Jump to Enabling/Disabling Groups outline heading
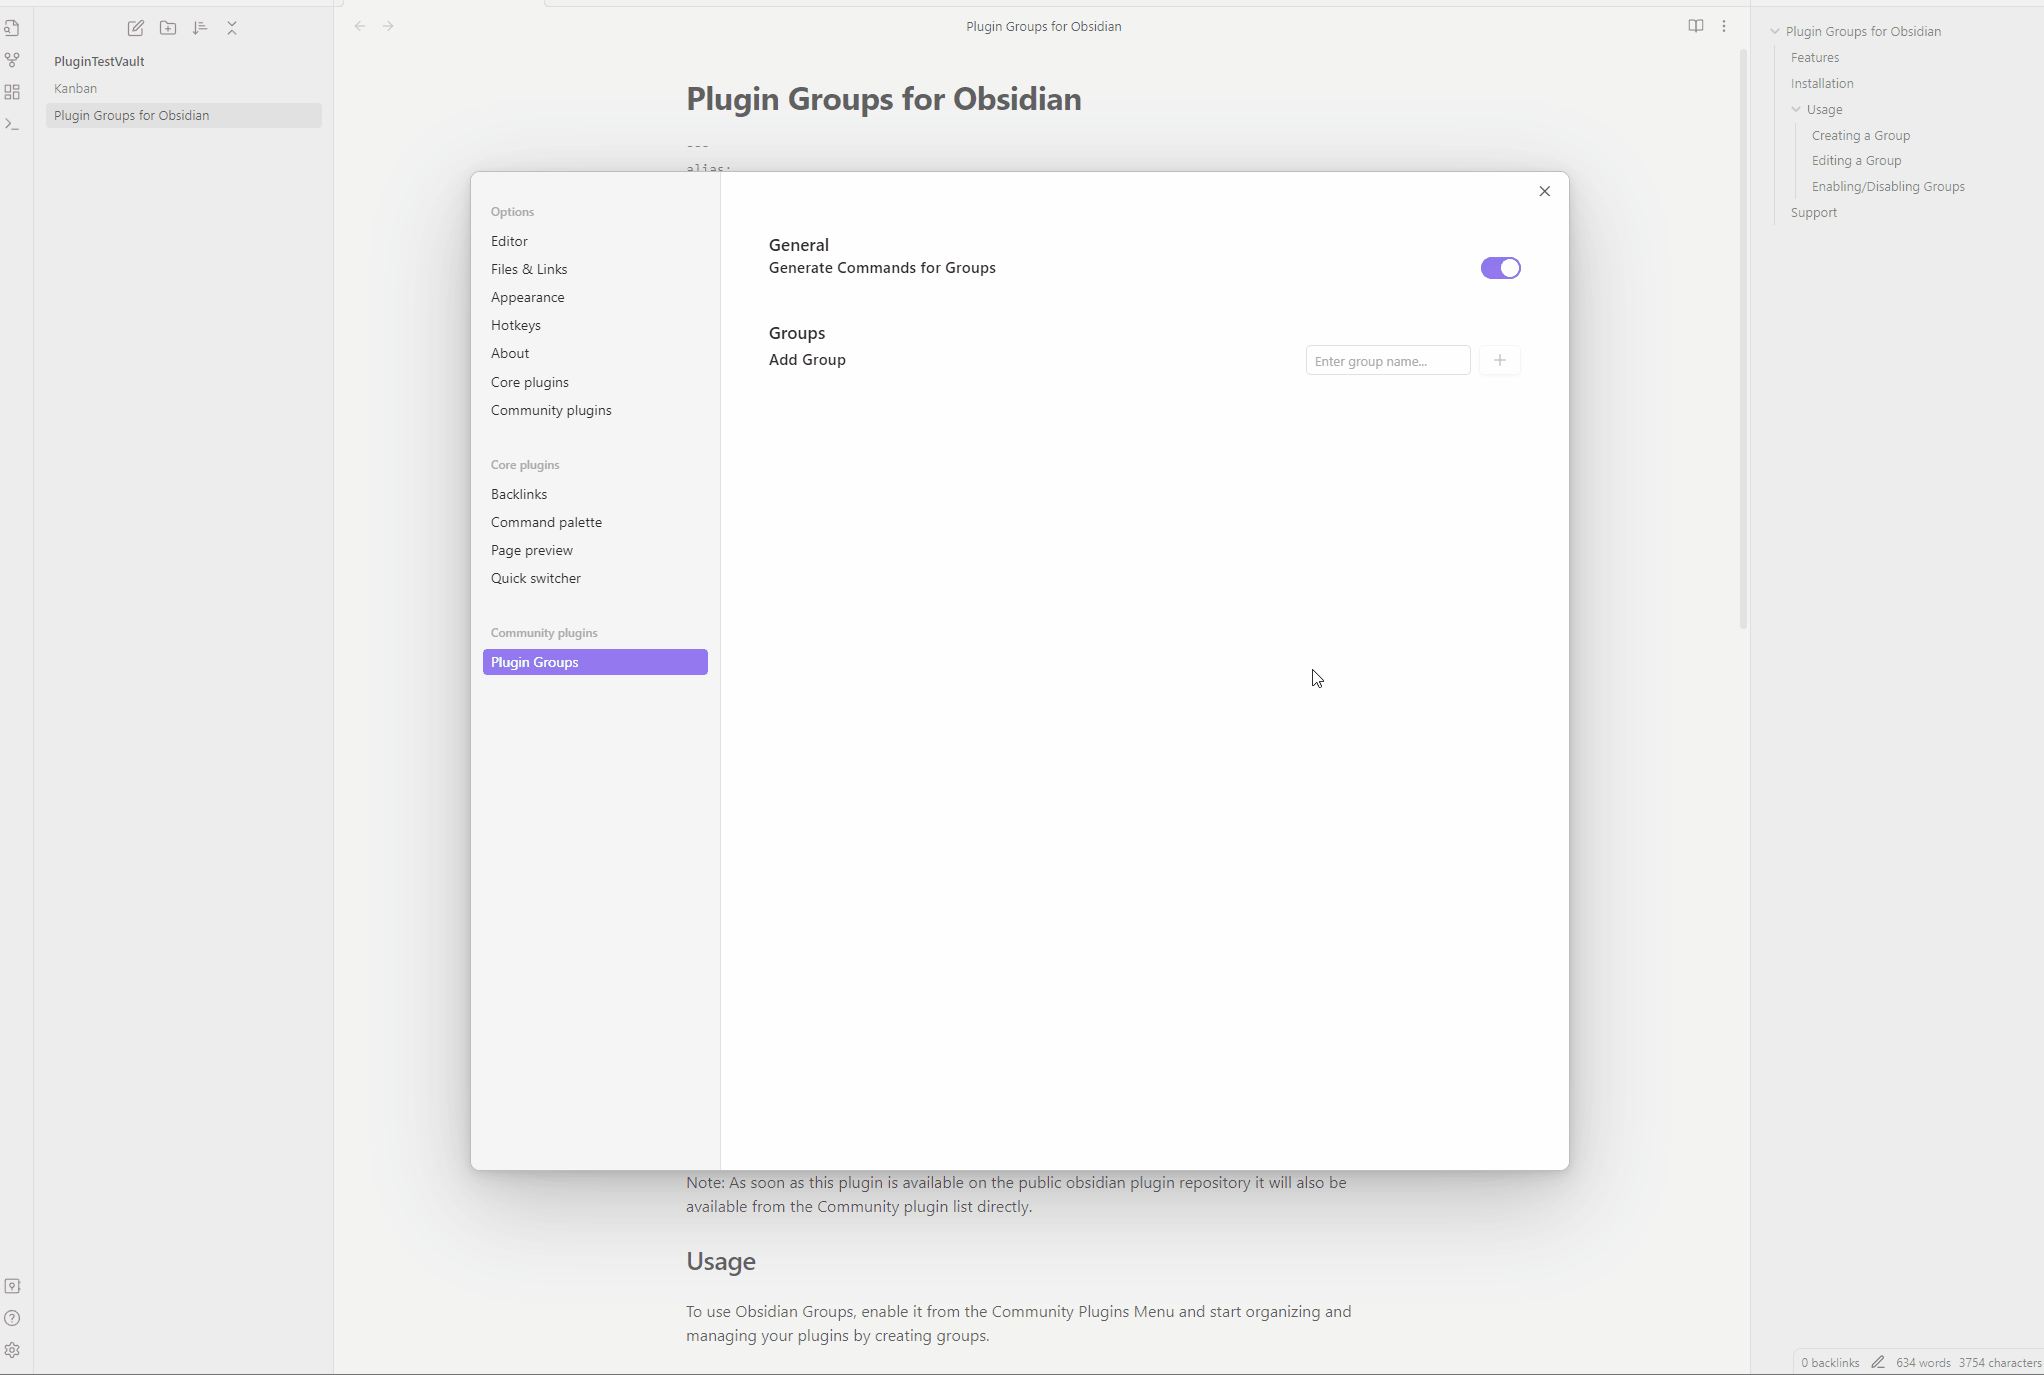 click(1887, 186)
